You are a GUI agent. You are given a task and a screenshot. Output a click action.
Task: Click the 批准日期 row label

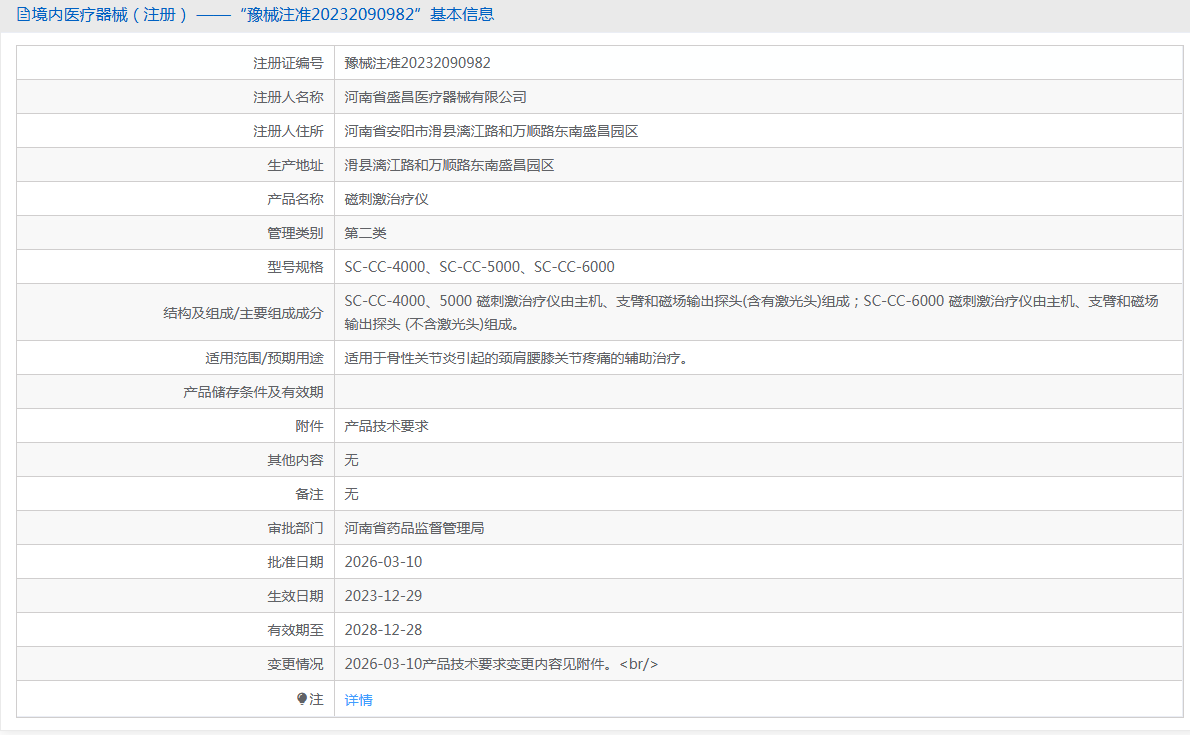point(295,562)
